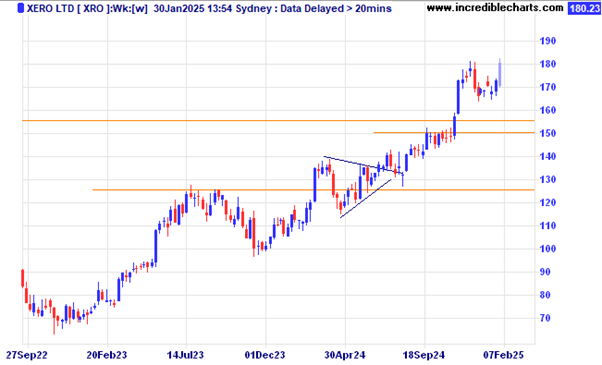Select the lower ascending triangle trendline
This screenshot has height=365, width=602.
[366, 198]
